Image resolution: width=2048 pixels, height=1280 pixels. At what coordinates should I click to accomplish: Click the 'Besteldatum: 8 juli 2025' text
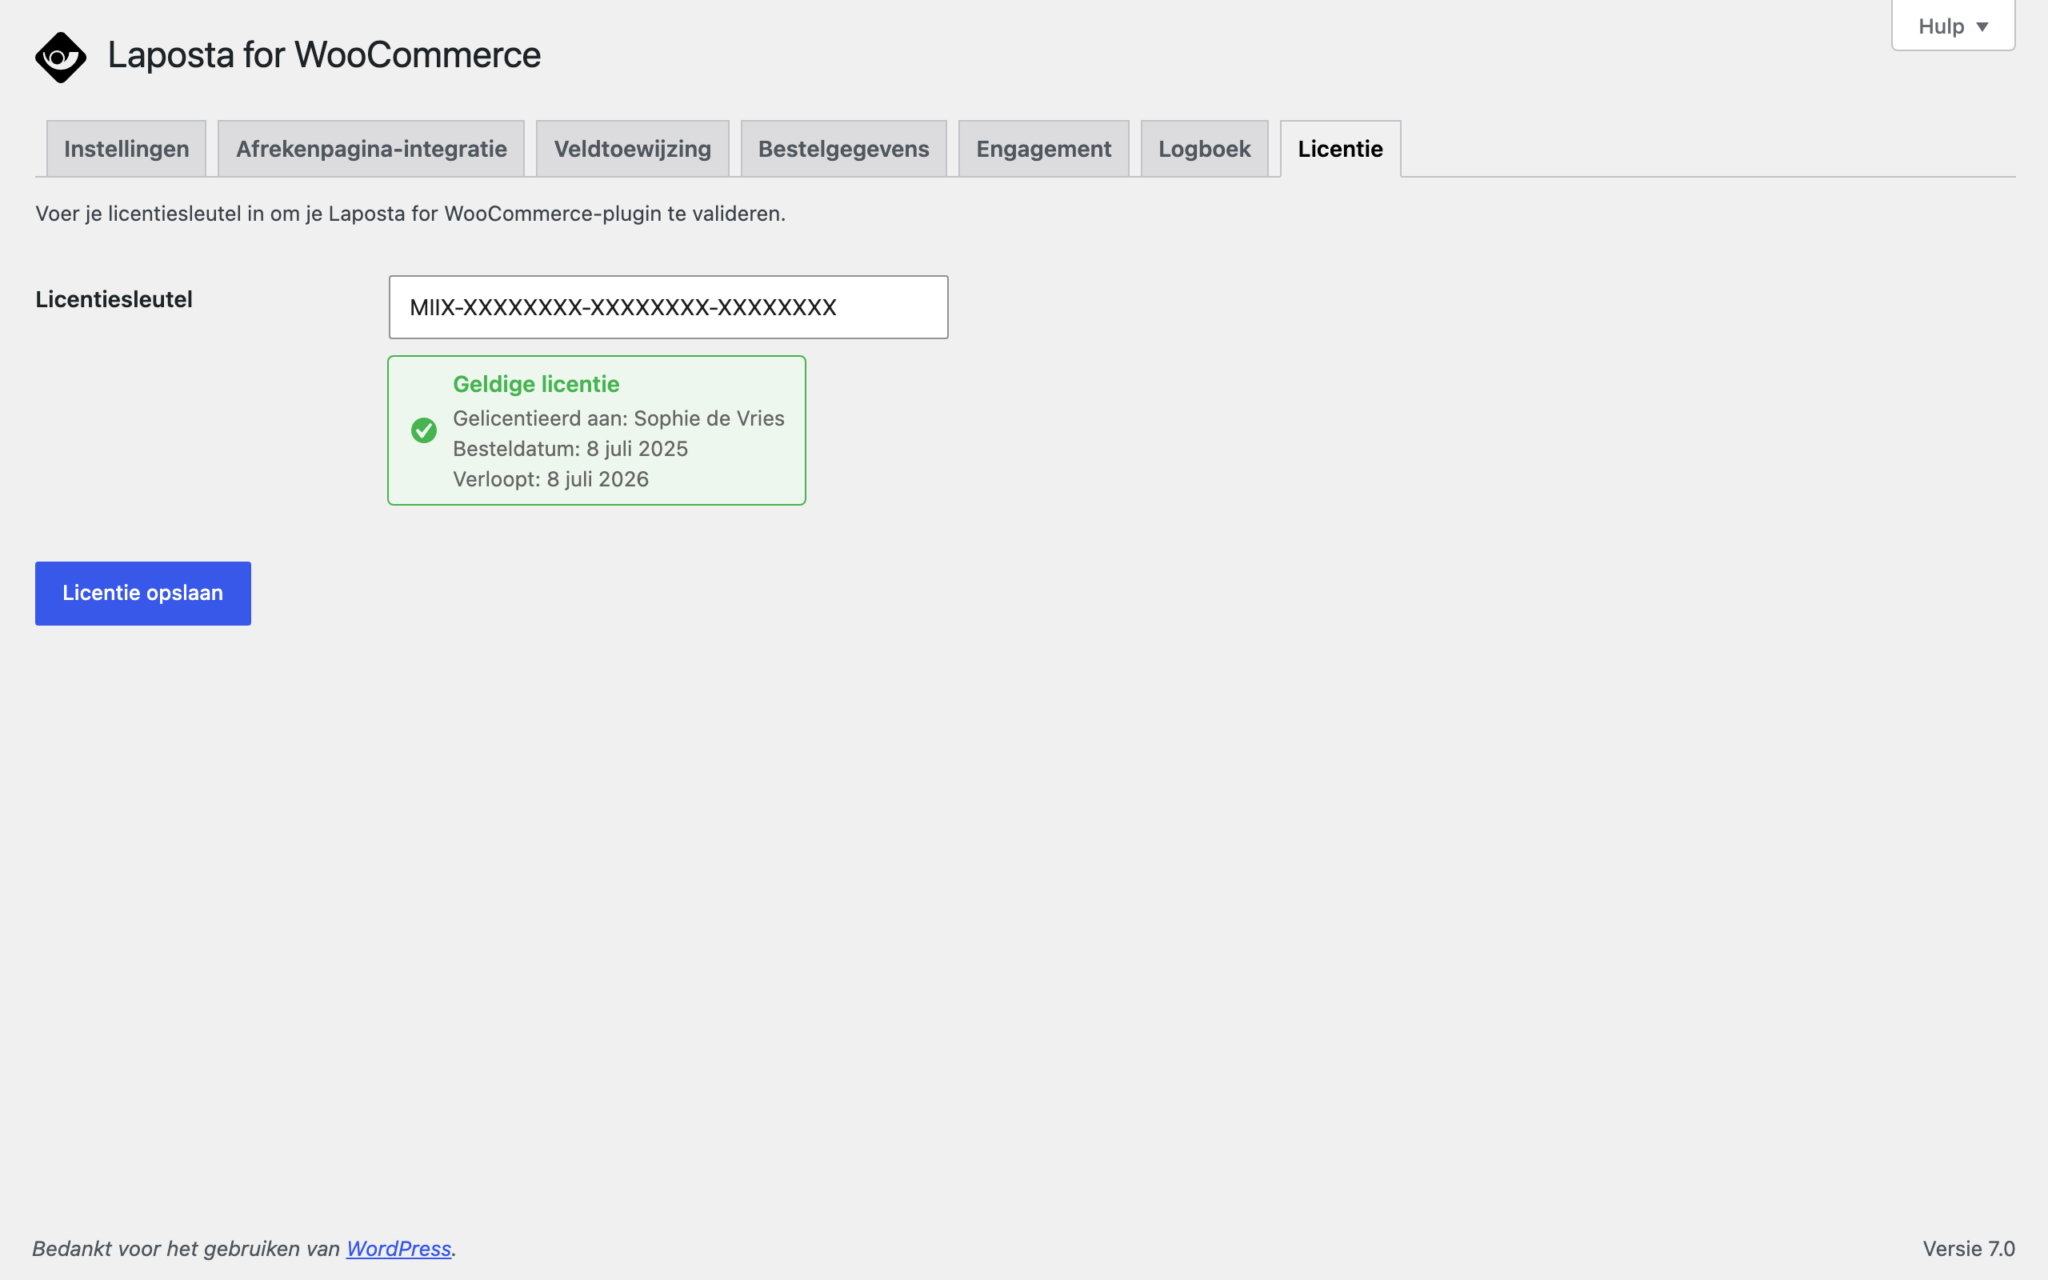click(570, 448)
